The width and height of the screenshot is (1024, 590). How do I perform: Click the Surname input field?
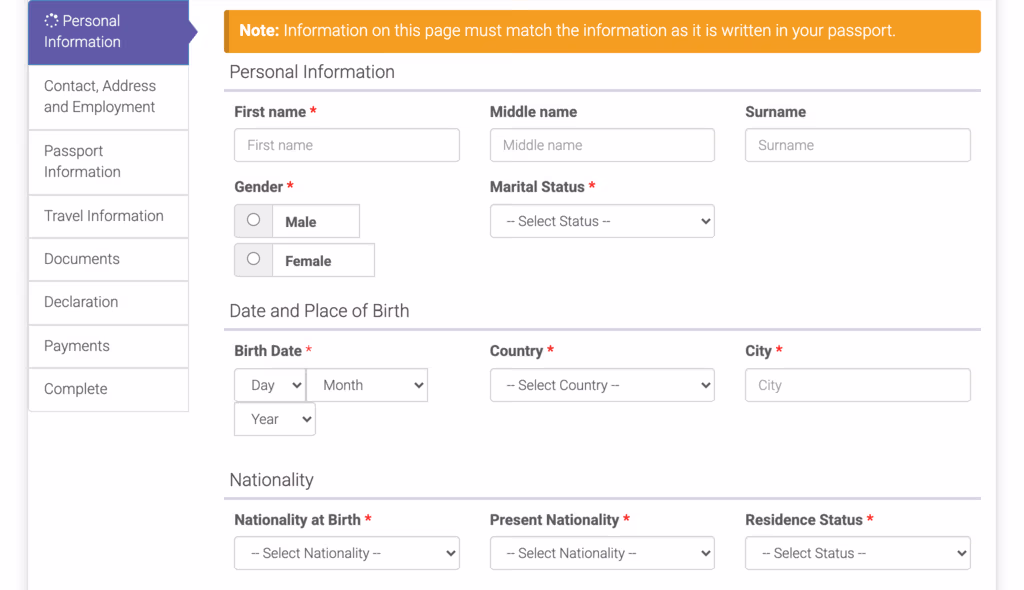(857, 145)
